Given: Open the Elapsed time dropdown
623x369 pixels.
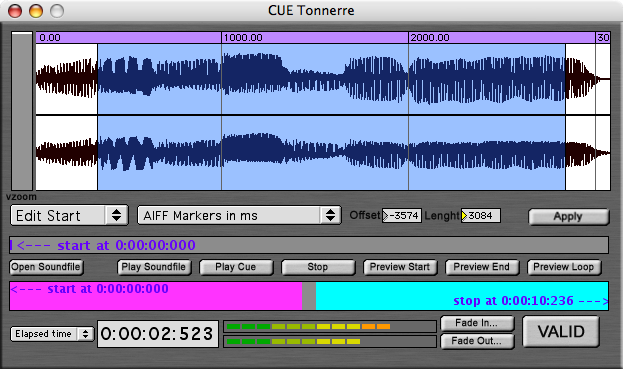Looking at the screenshot, I should [x=52, y=334].
